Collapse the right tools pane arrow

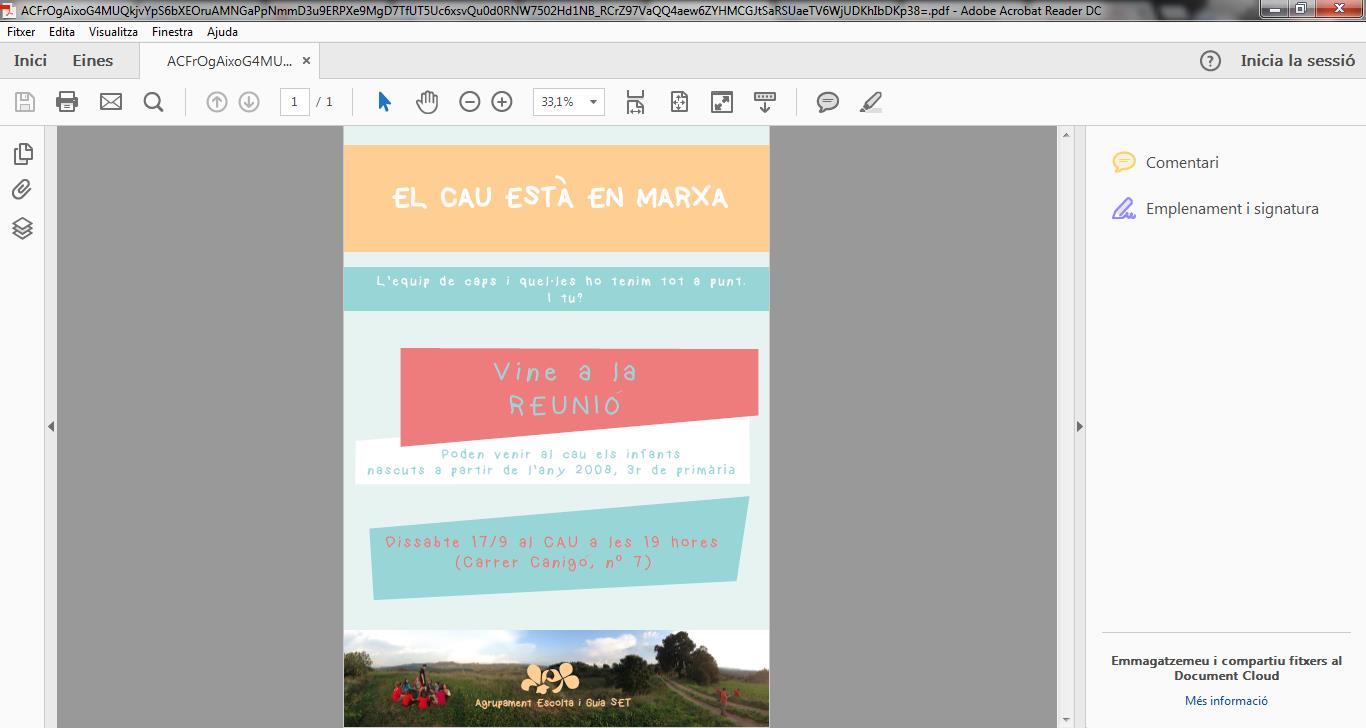(x=1079, y=427)
